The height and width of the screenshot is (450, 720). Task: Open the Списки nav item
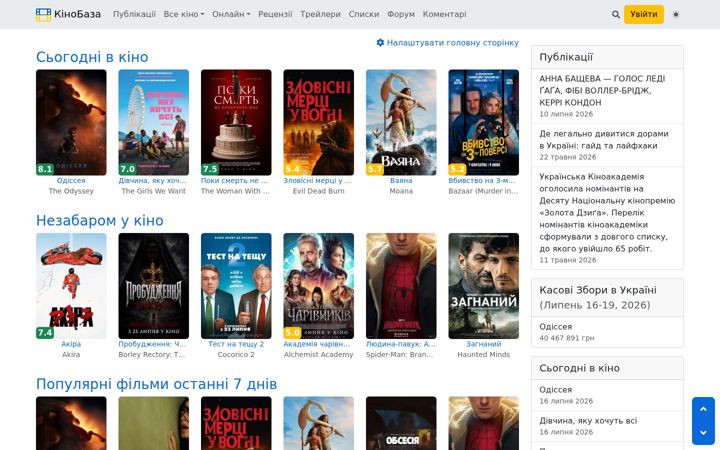point(364,14)
